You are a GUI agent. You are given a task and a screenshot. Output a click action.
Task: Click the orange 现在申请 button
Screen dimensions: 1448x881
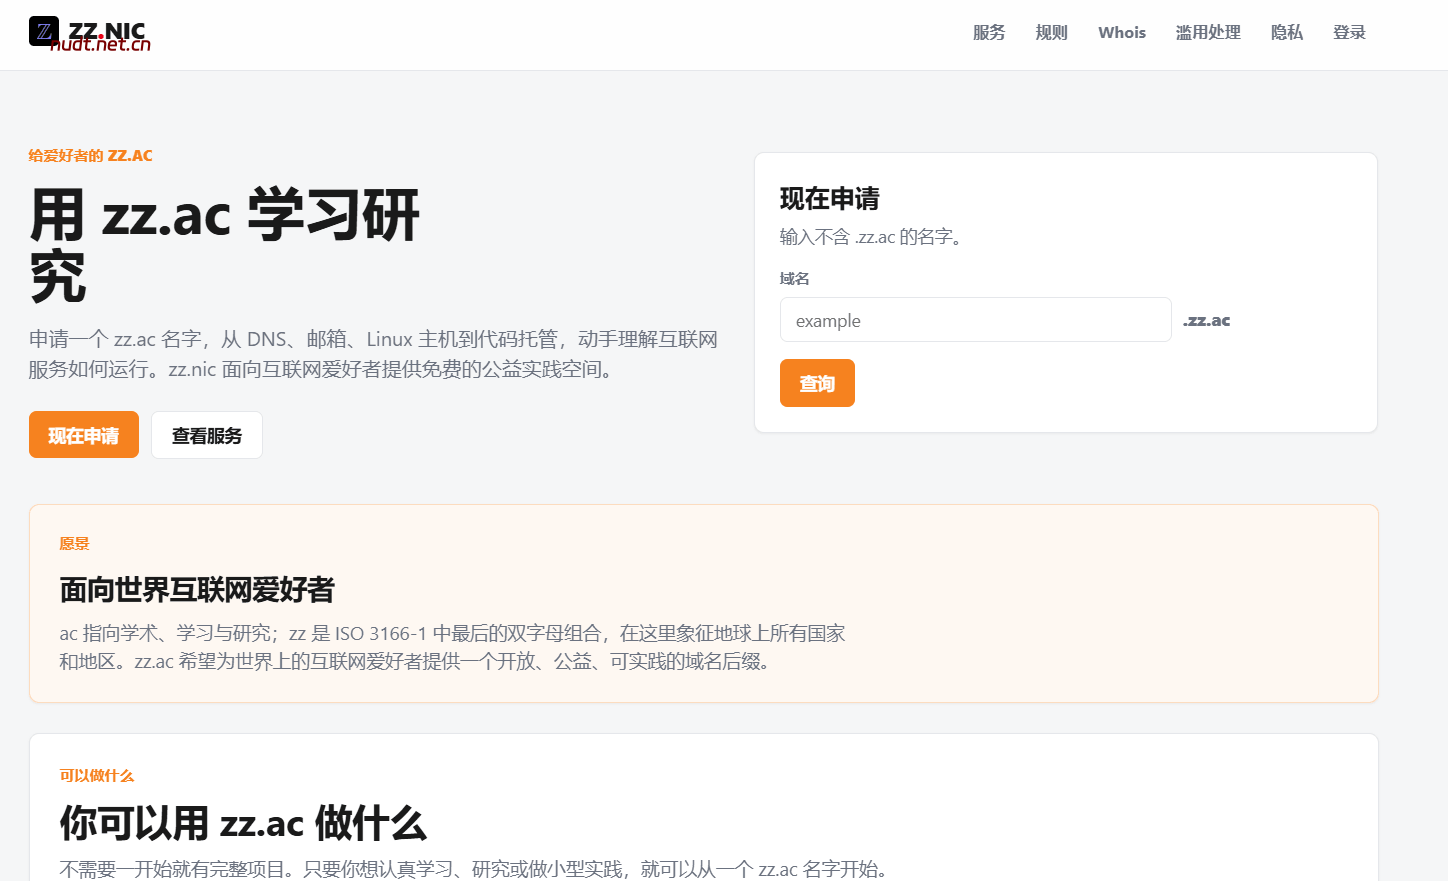tap(84, 435)
